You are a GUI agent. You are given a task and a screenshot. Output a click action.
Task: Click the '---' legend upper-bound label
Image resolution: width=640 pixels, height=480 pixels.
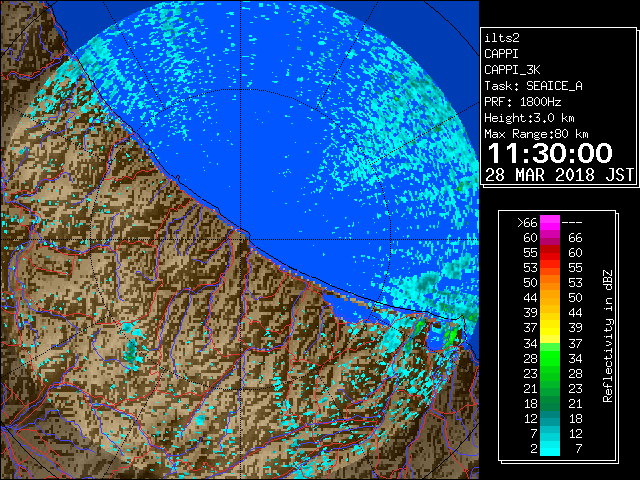point(572,223)
